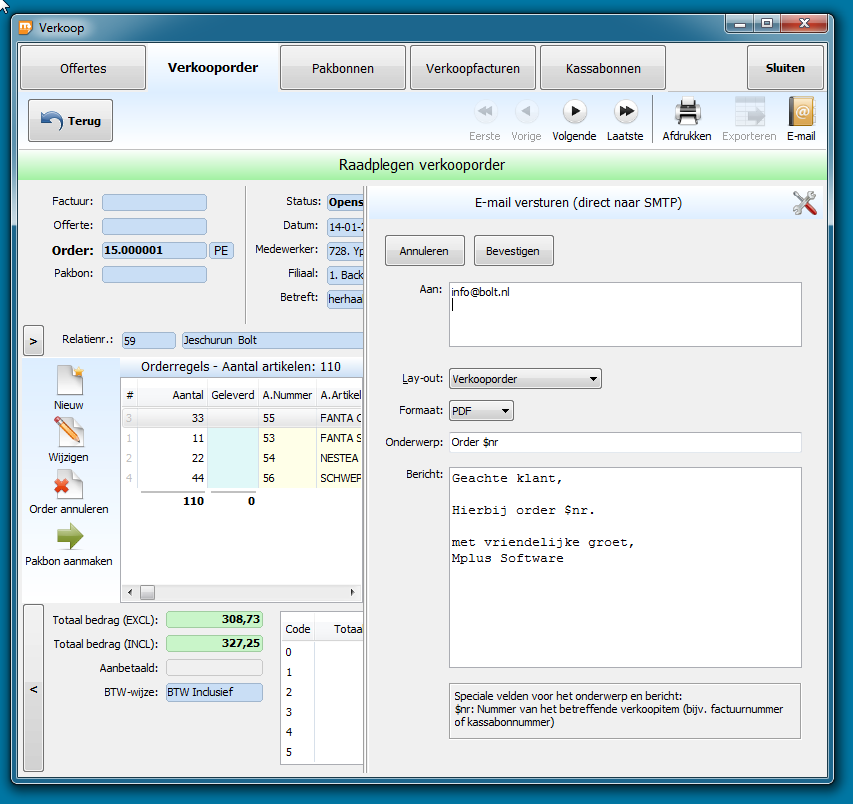The width and height of the screenshot is (853, 804).
Task: Go to previous record (Vorige)
Action: [x=526, y=120]
